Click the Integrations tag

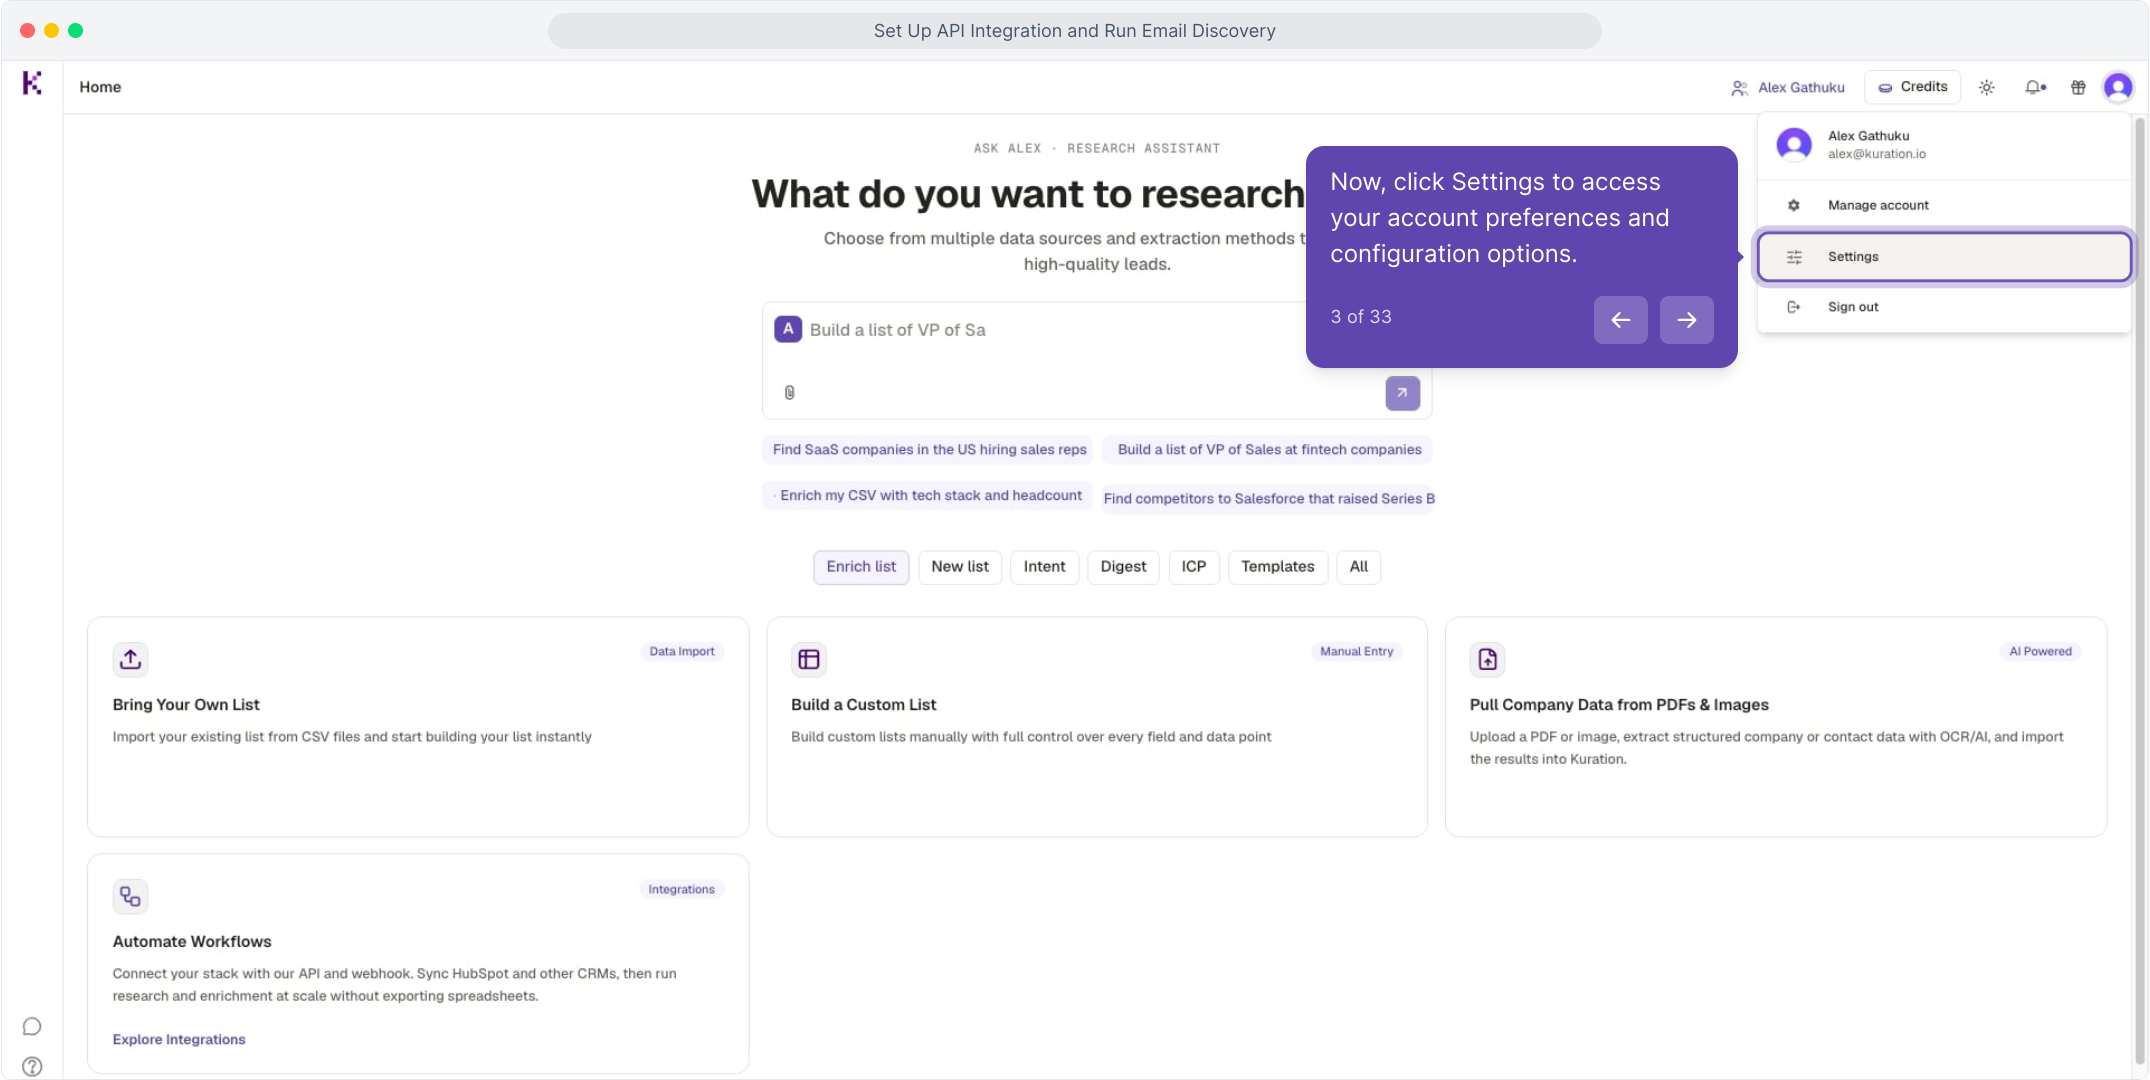[x=681, y=890]
